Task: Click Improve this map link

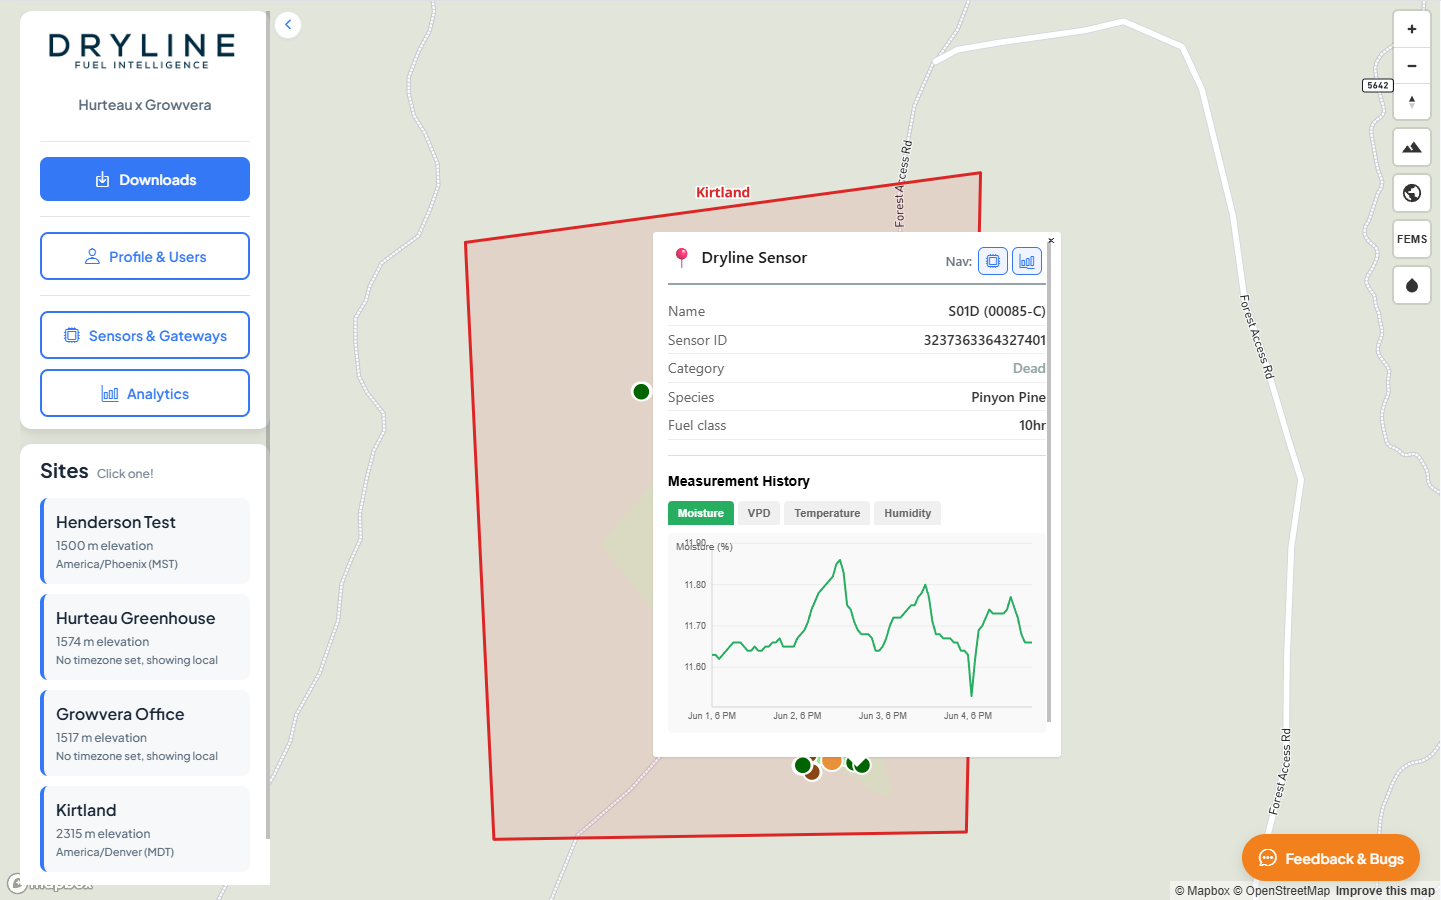Action: 1385,891
